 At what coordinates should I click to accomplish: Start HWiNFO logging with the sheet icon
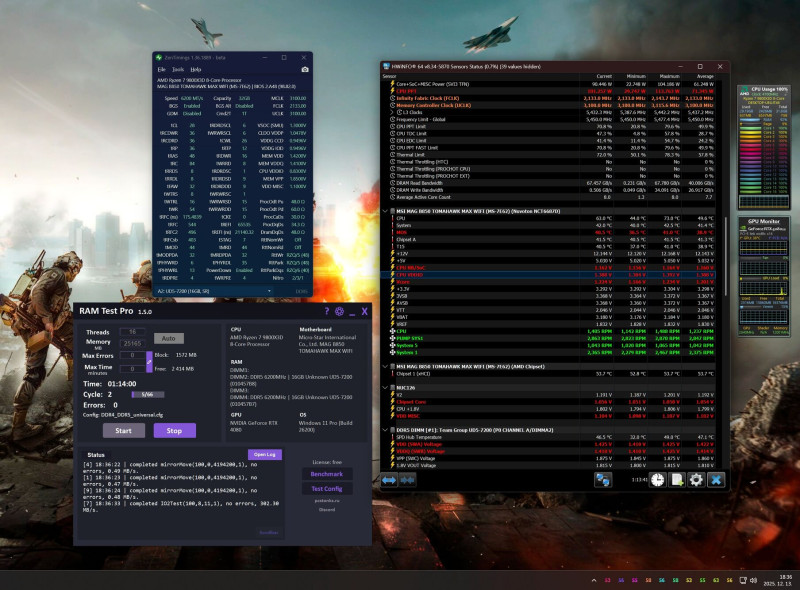coord(677,480)
